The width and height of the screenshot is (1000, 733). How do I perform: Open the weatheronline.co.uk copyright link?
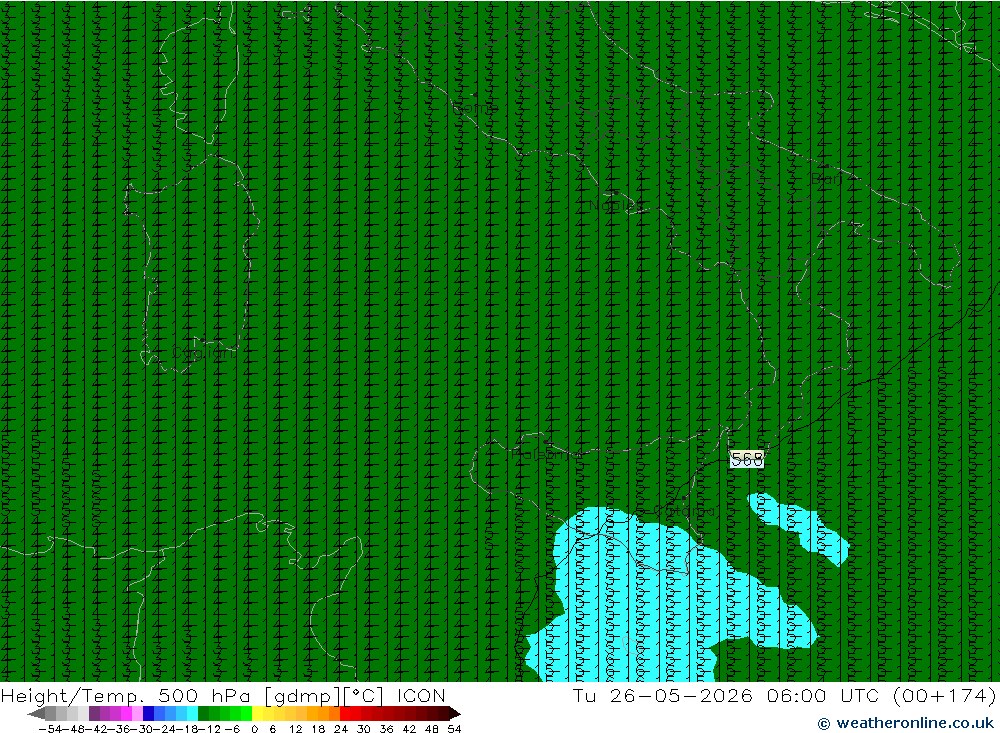pyautogui.click(x=906, y=723)
